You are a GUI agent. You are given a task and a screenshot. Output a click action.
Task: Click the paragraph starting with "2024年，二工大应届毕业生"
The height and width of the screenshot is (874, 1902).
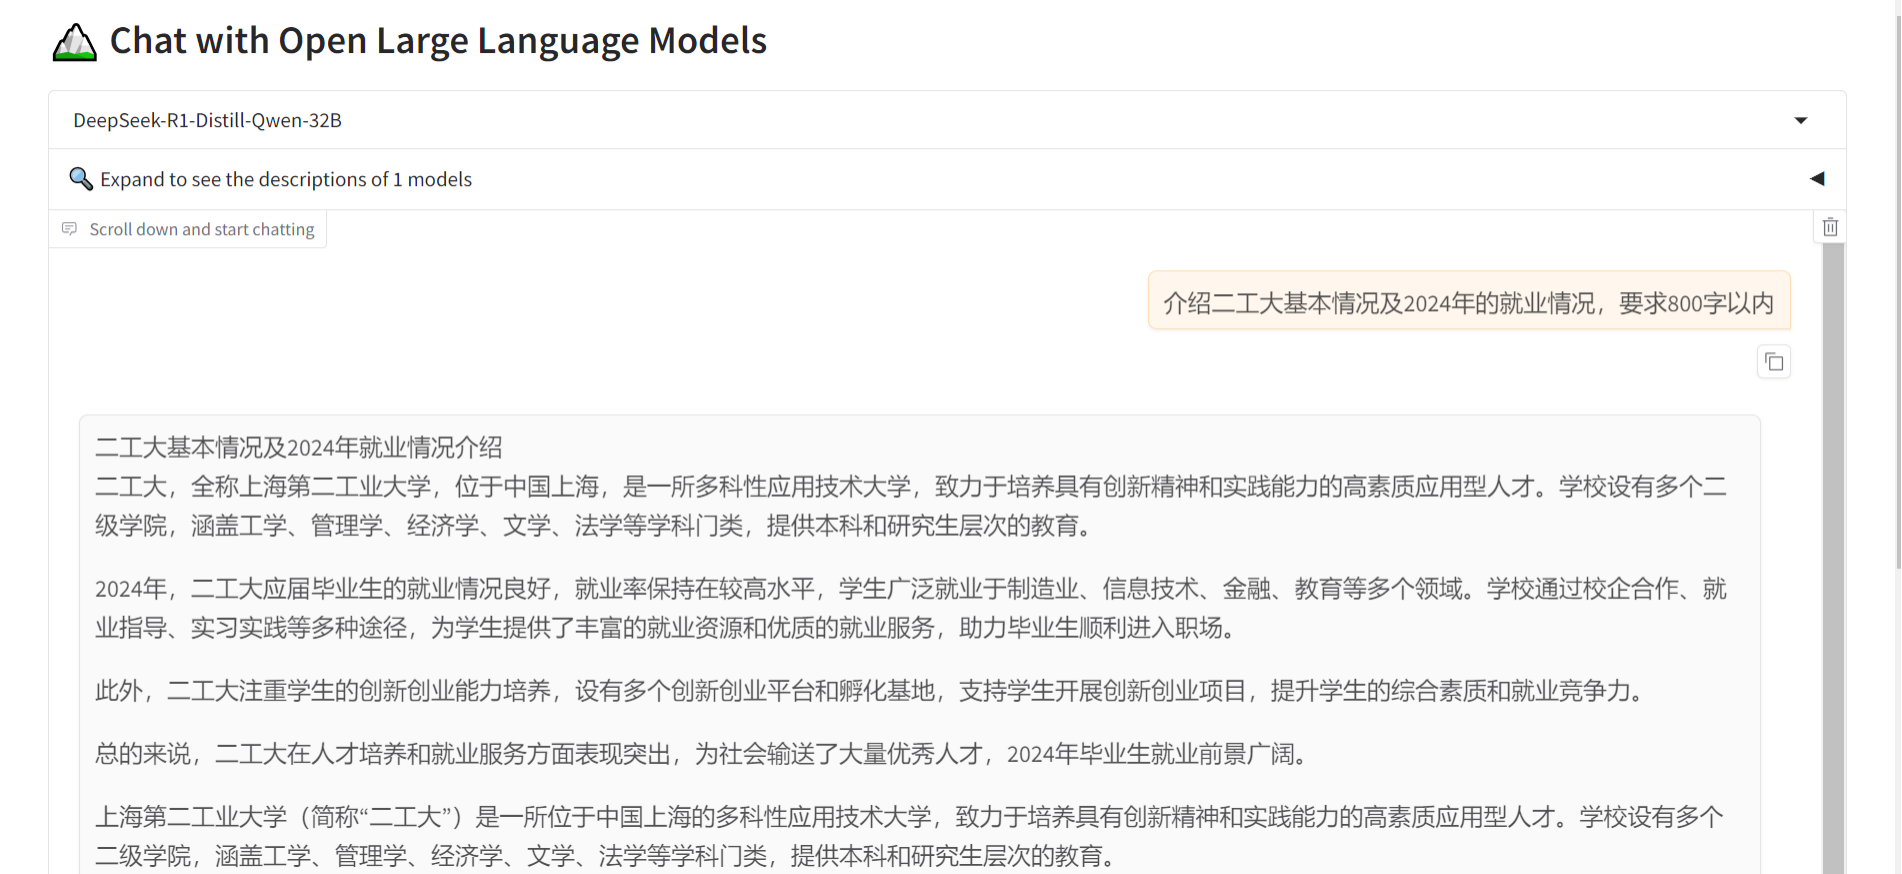click(910, 608)
